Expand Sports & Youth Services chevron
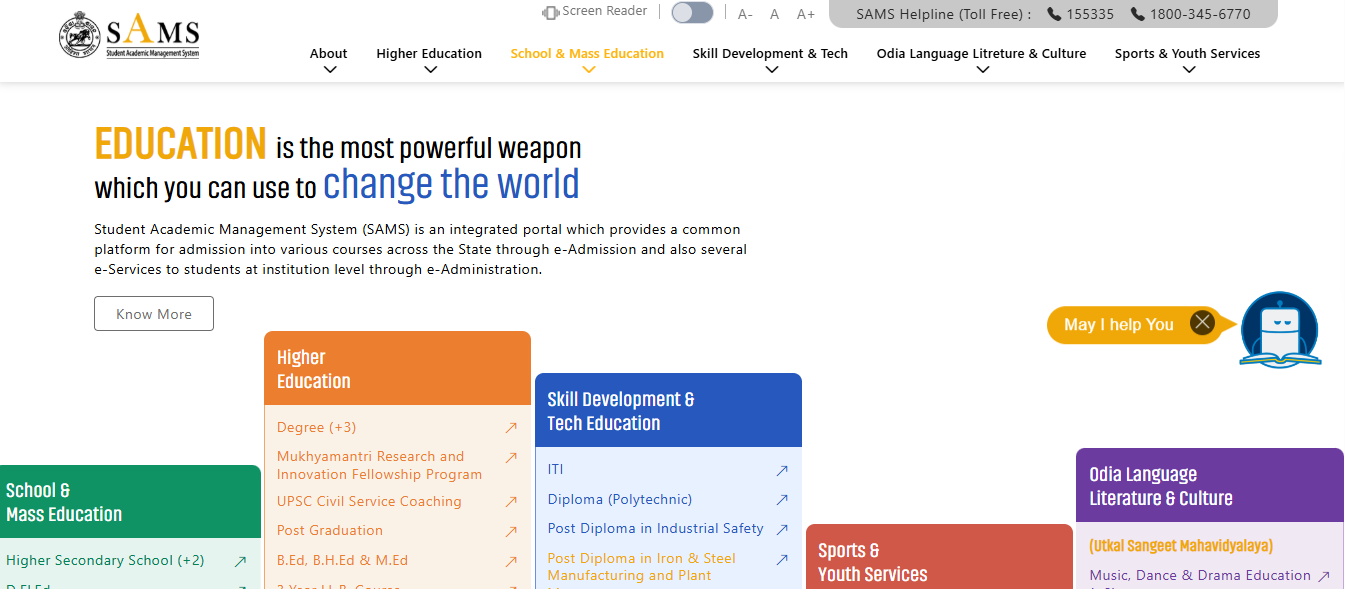Viewport: 1345px width, 589px height. click(1188, 70)
